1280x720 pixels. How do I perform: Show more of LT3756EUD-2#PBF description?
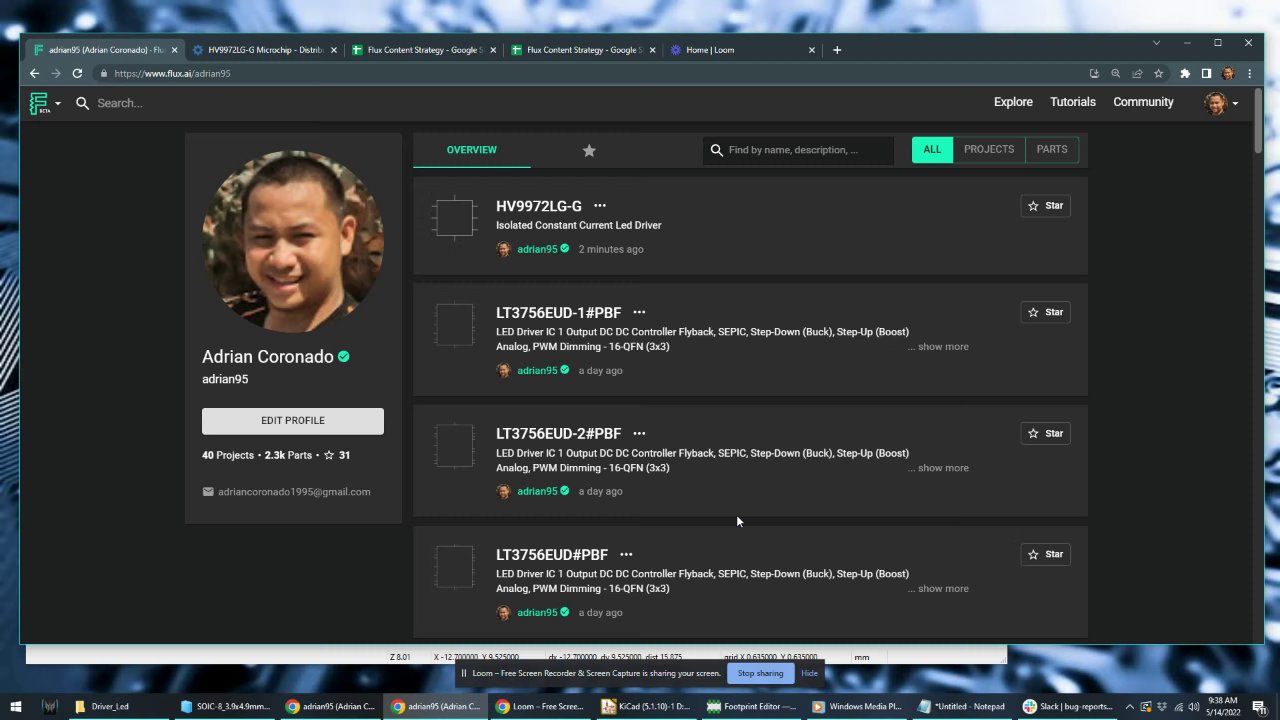(943, 468)
